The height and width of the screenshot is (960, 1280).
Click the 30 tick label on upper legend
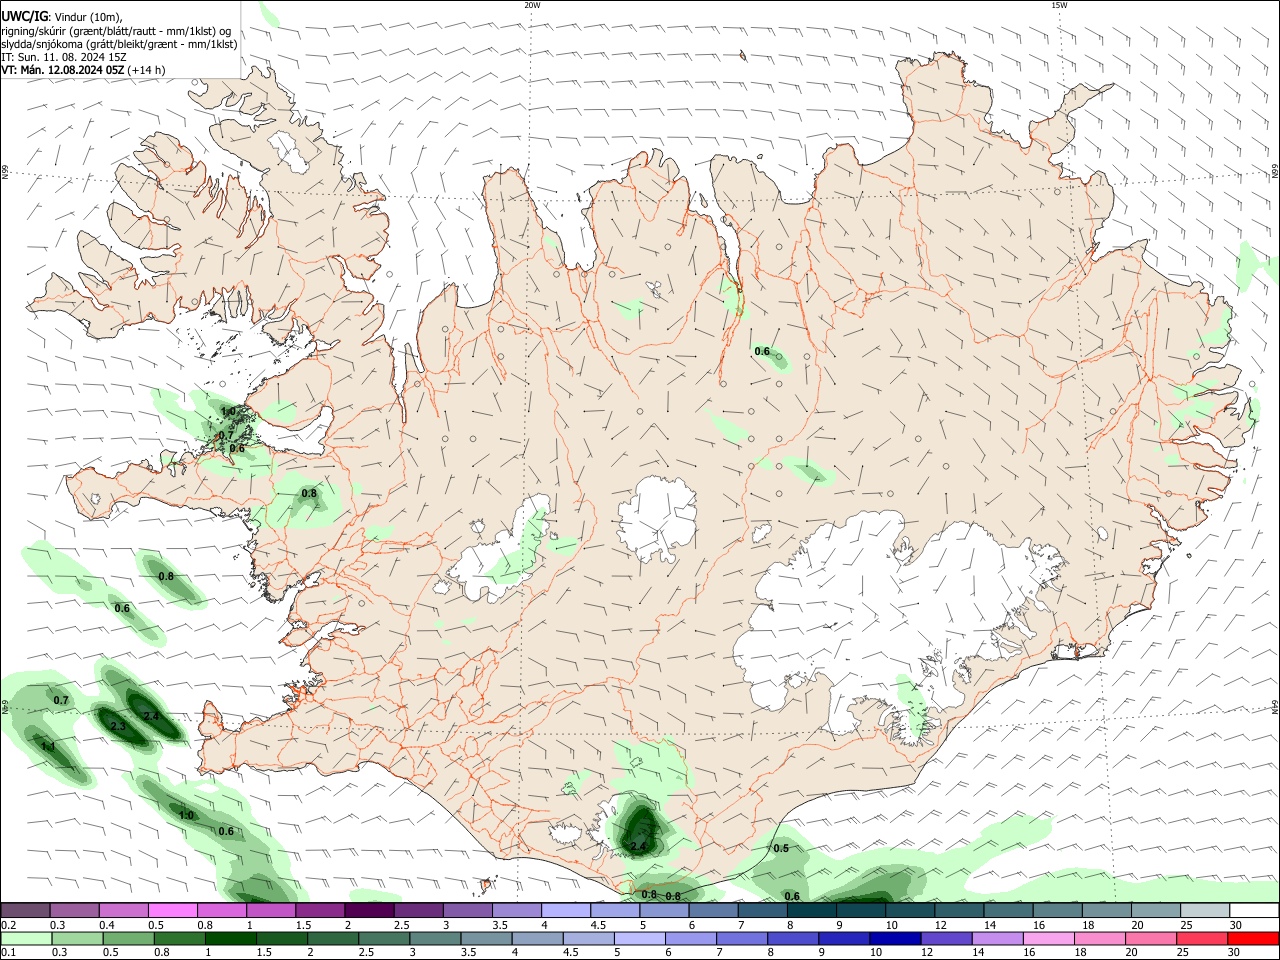point(1236,925)
